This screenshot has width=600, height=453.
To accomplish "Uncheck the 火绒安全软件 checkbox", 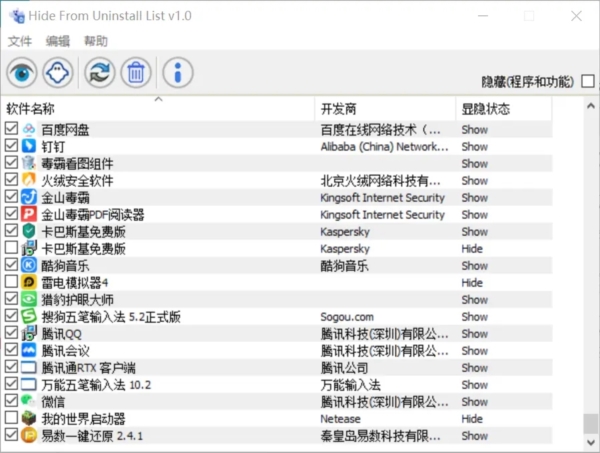I will coord(11,179).
